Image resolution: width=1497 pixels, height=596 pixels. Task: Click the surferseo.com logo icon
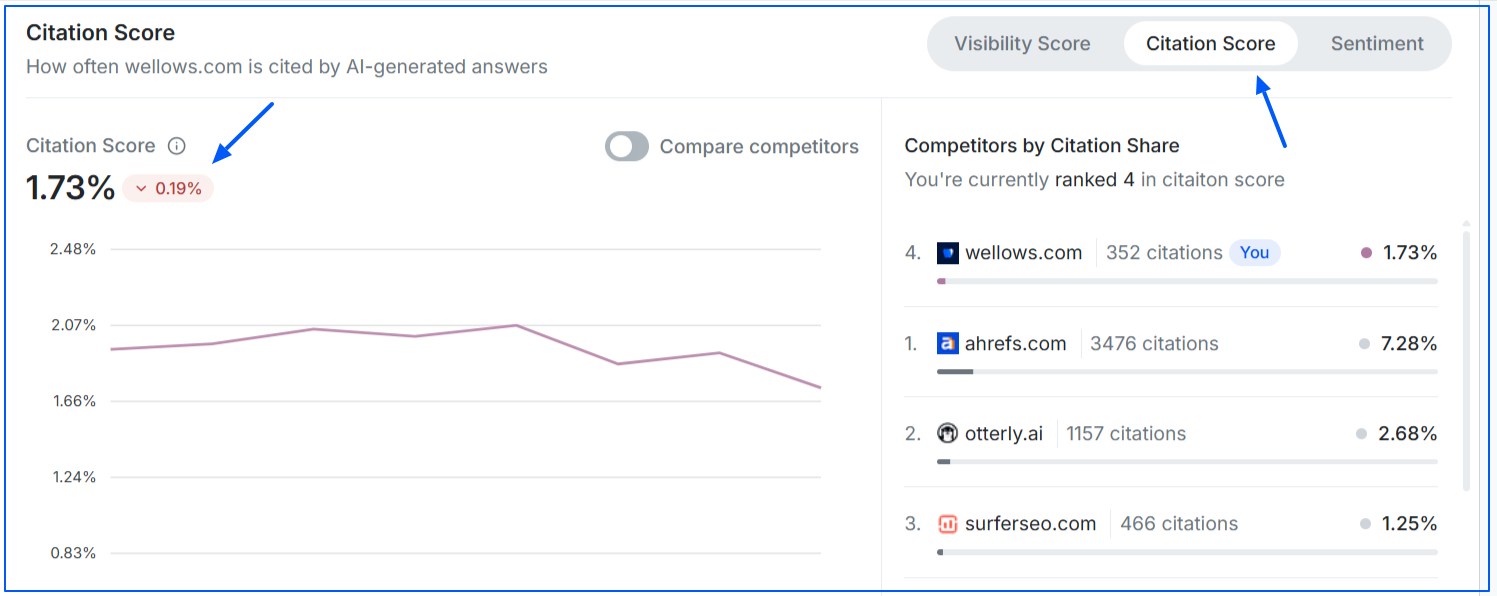tap(947, 524)
